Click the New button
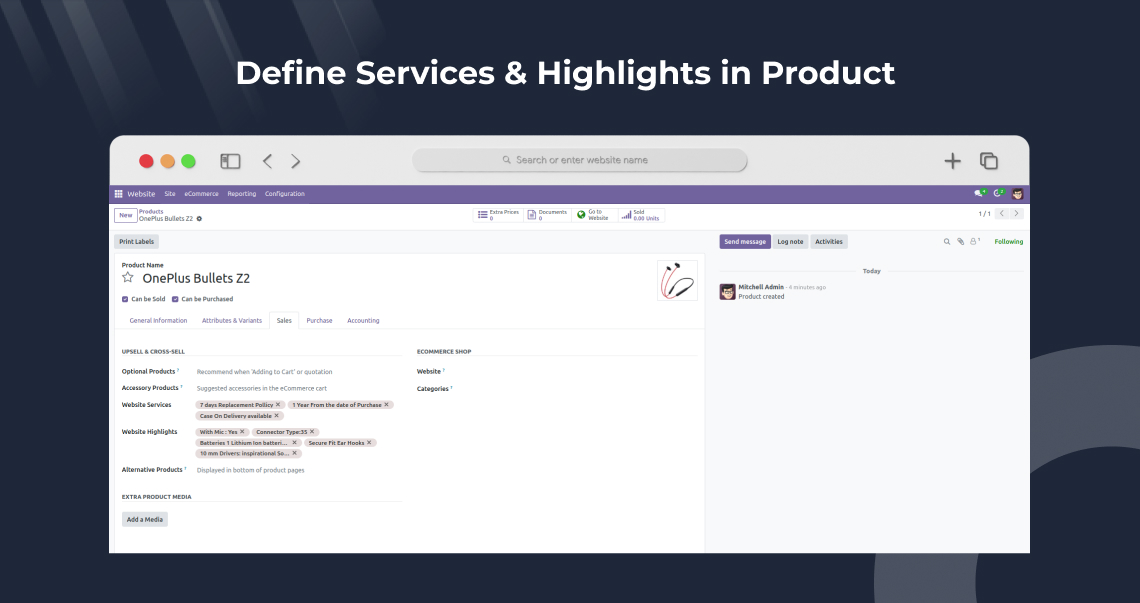Screen dimensions: 1140x603 (x=126, y=215)
